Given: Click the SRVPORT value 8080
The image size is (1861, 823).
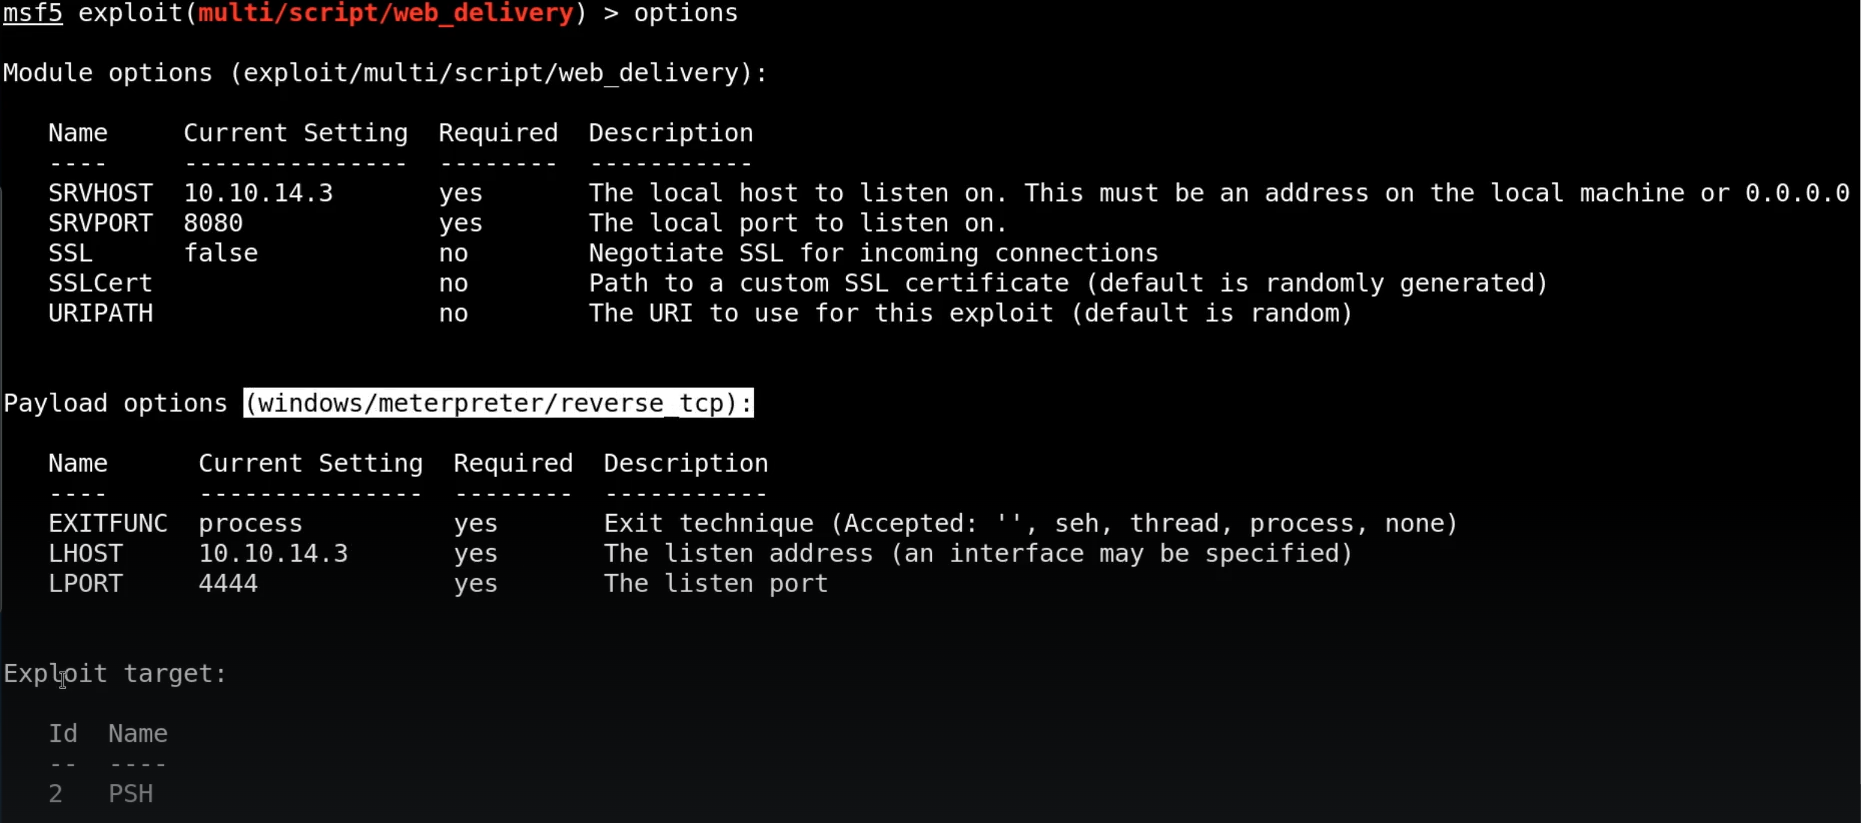Looking at the screenshot, I should 213,223.
